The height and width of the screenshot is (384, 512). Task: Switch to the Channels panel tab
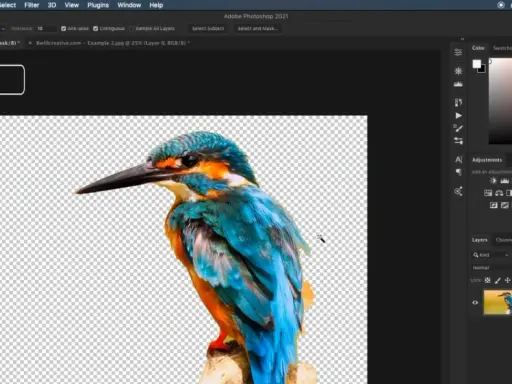(503, 240)
